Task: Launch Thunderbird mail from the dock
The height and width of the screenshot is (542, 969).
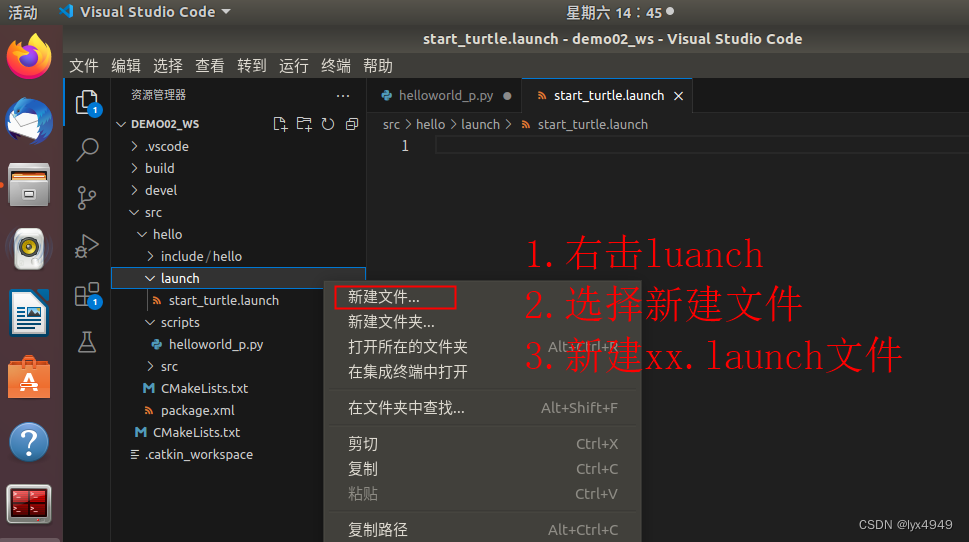Action: click(28, 121)
